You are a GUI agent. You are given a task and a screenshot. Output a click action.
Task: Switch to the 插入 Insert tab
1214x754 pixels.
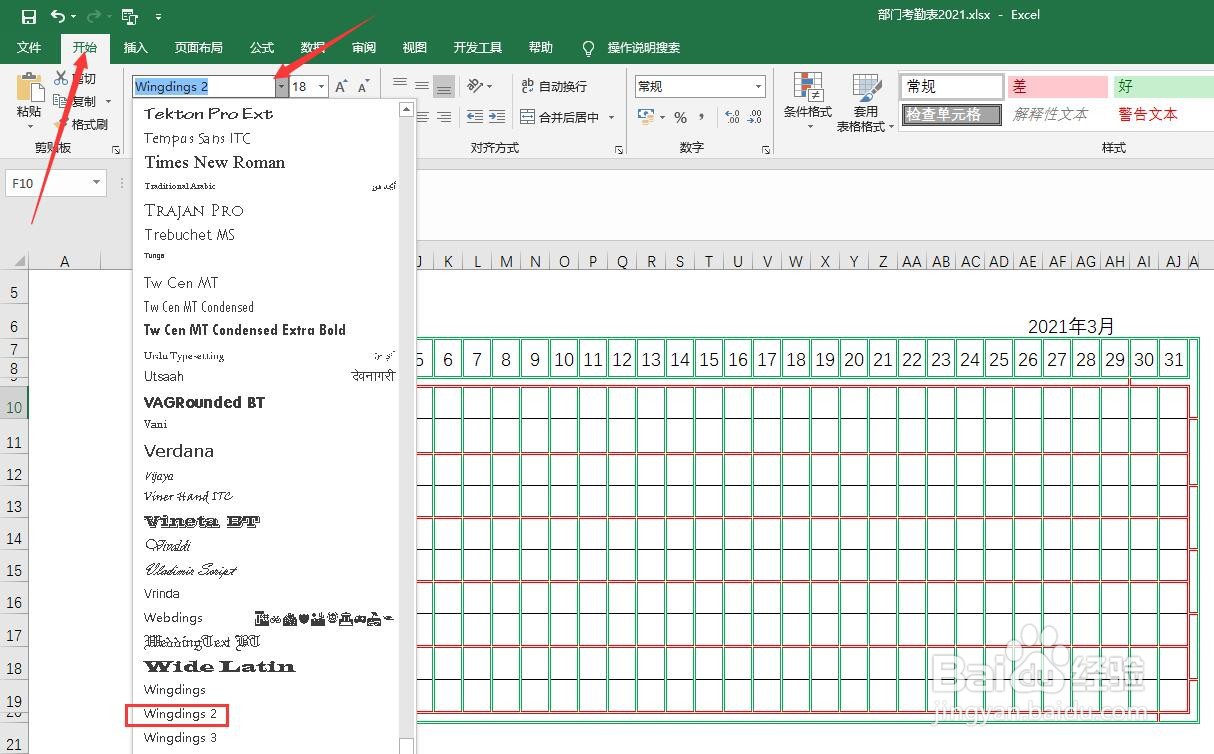[x=136, y=48]
